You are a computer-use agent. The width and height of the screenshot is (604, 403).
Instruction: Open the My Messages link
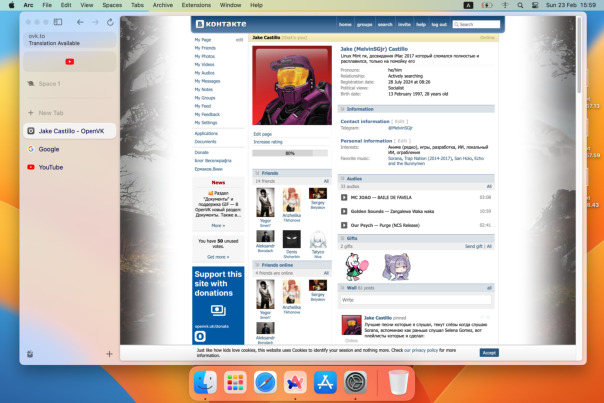(208, 81)
